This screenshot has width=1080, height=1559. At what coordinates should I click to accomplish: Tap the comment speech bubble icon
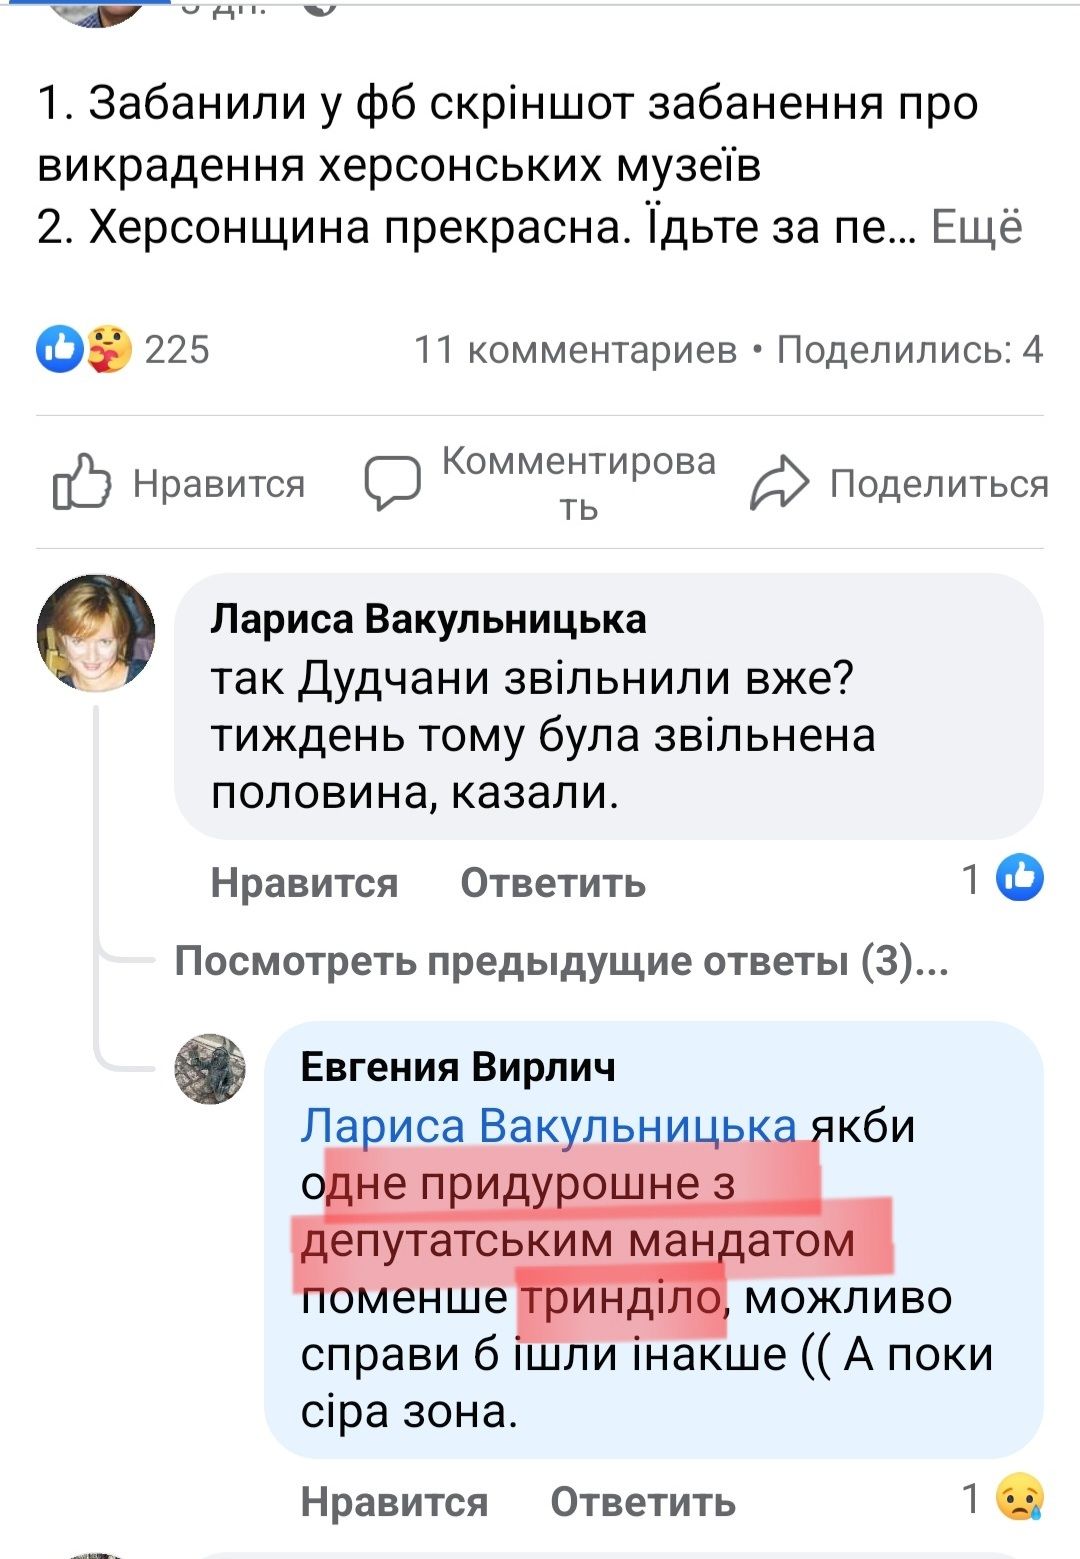click(392, 483)
